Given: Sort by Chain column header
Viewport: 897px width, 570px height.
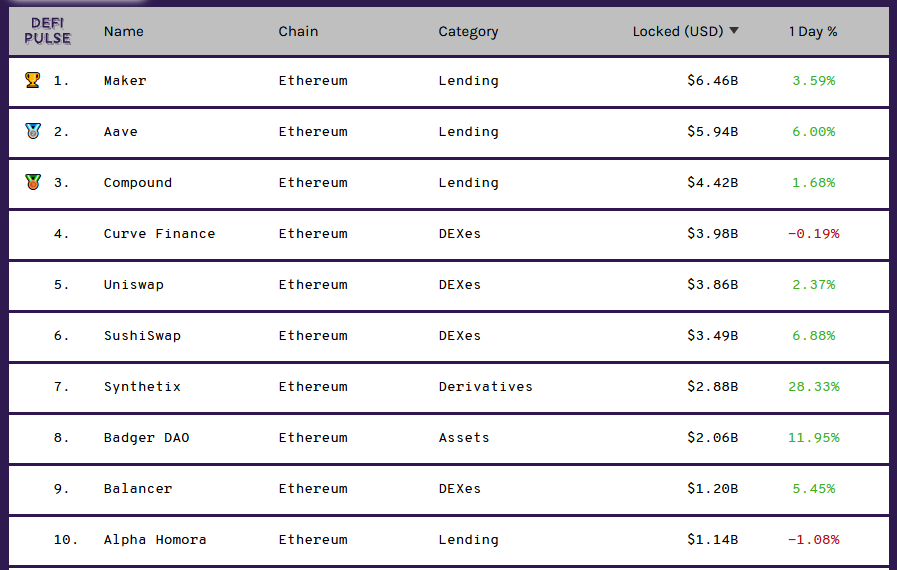Looking at the screenshot, I should tap(298, 31).
